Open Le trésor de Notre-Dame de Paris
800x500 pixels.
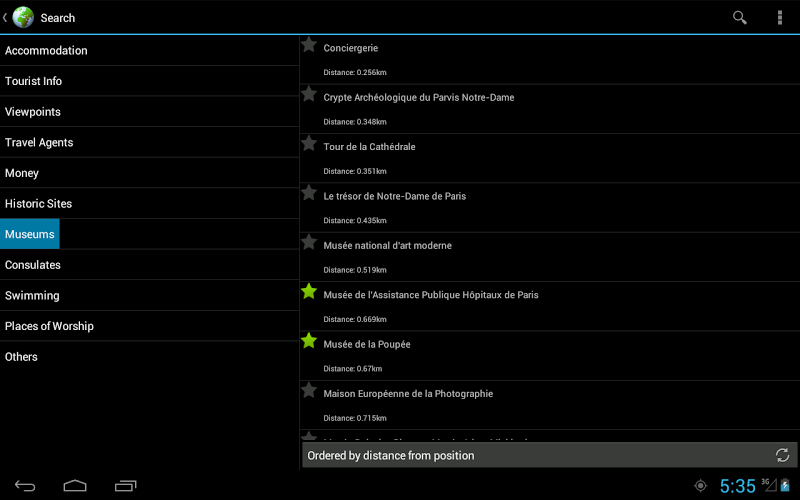[549, 208]
